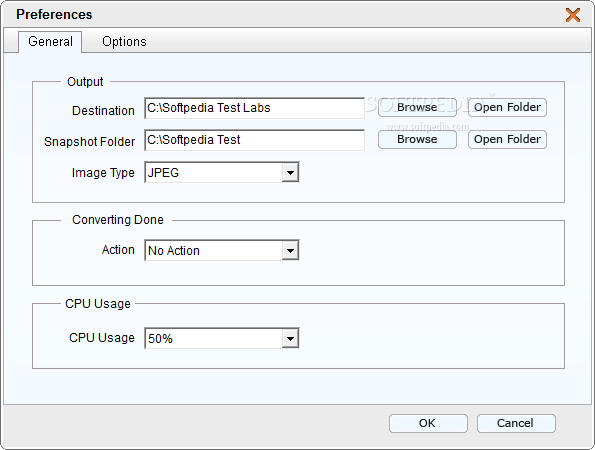
Task: Expand the CPU Usage dropdown arrow
Action: [x=290, y=338]
